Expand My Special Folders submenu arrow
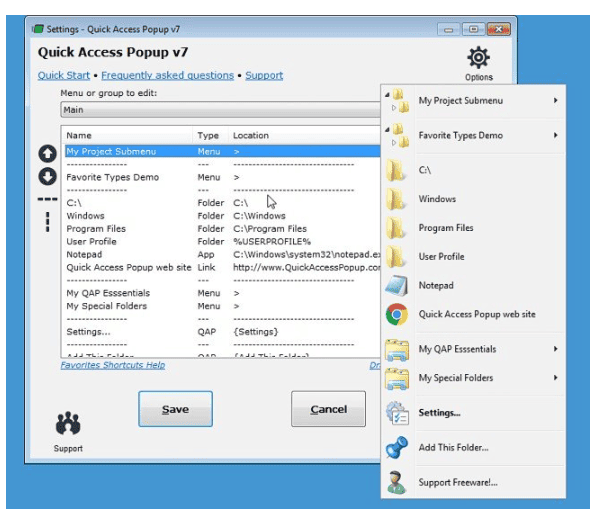This screenshot has height=521, width=597. coord(556,377)
